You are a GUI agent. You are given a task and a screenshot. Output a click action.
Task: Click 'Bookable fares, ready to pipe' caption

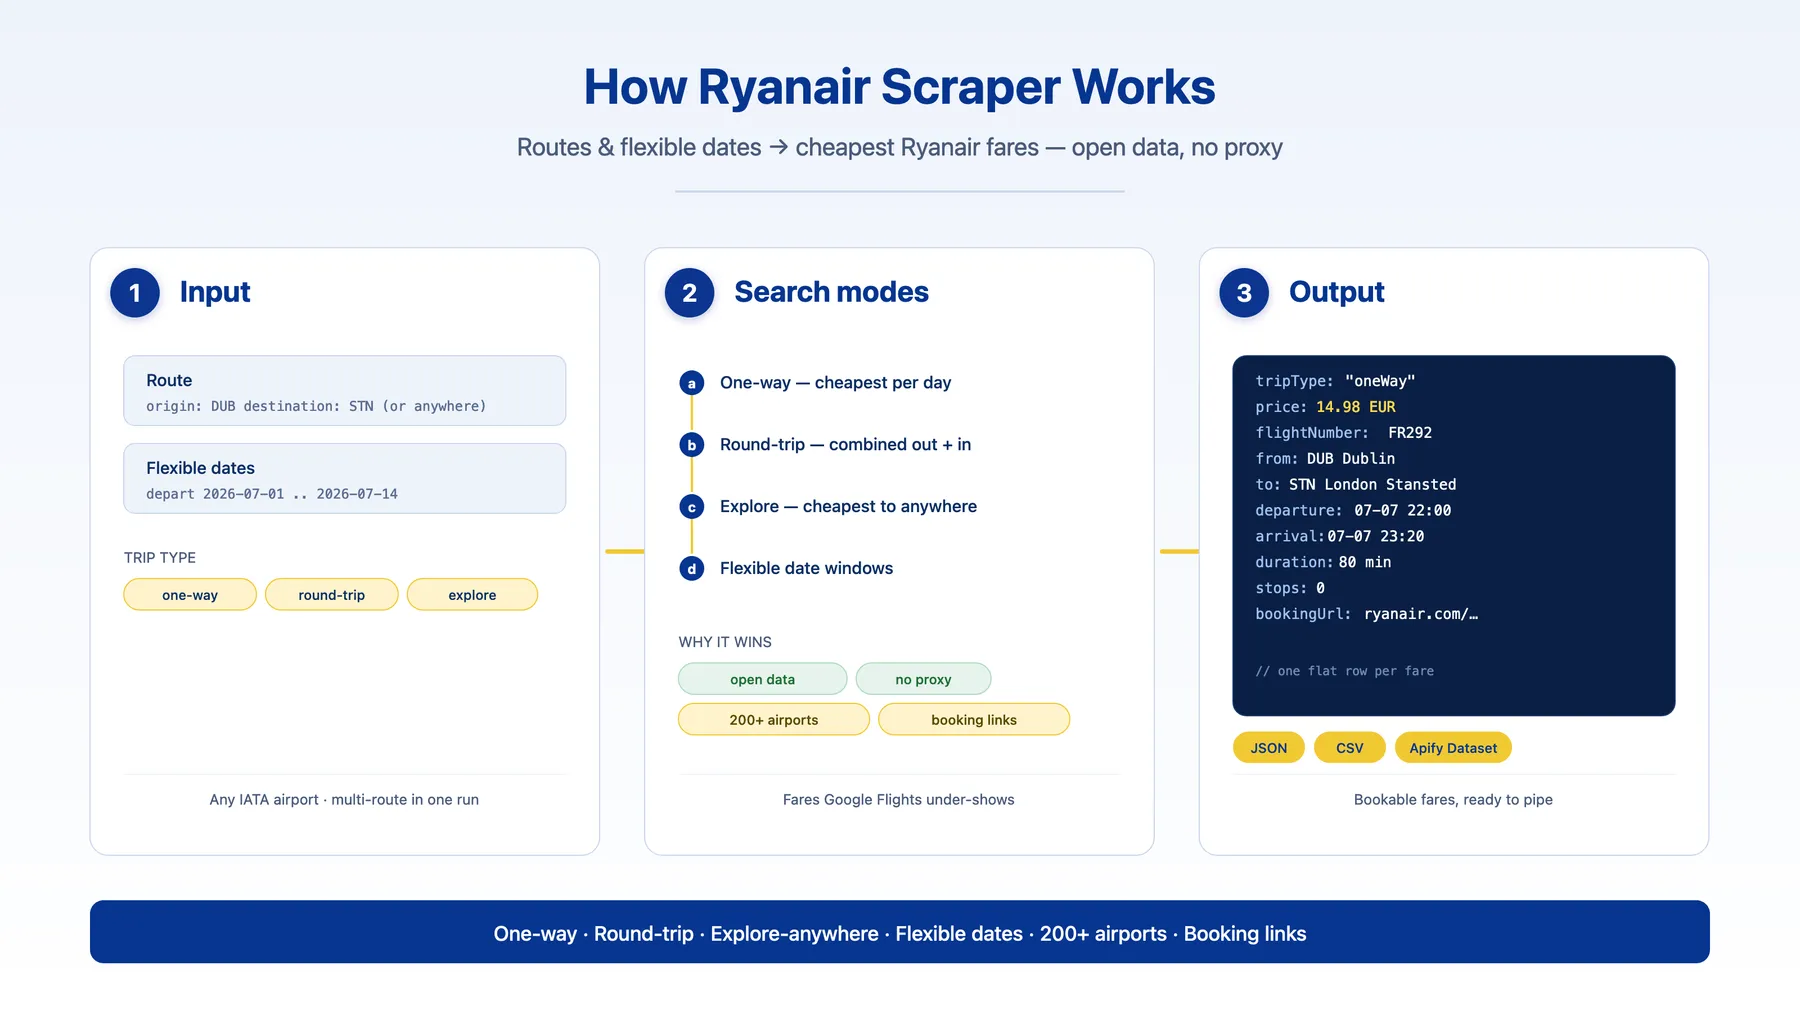pos(1453,800)
